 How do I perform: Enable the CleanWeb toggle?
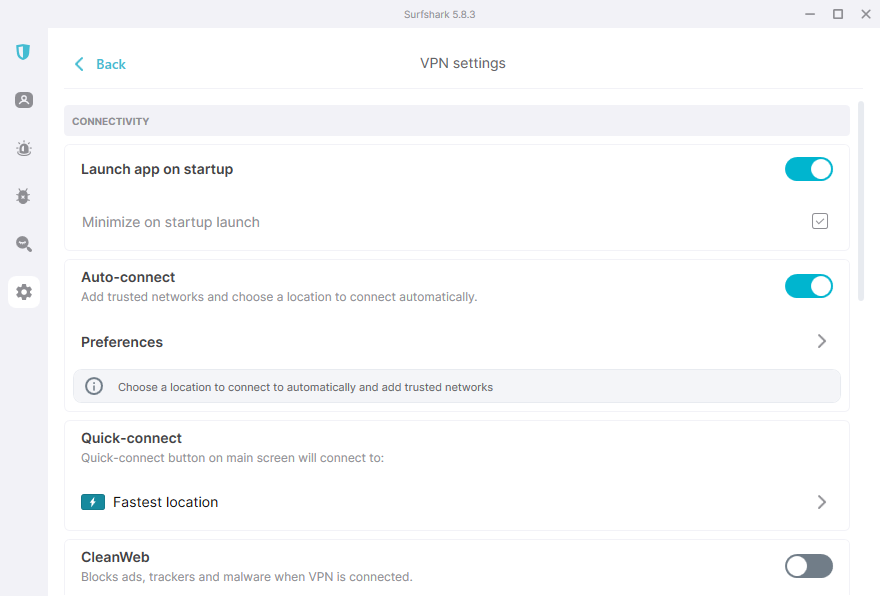click(x=808, y=566)
